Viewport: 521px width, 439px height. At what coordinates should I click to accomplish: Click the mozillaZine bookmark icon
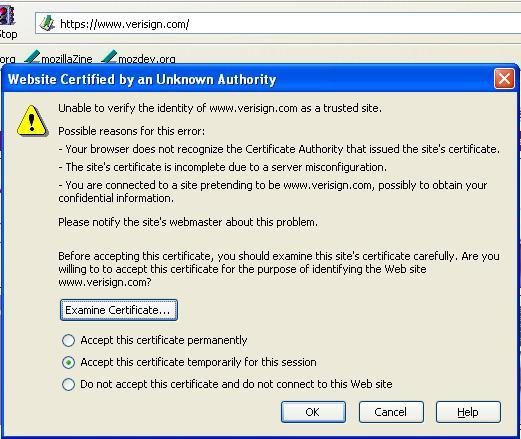[x=32, y=57]
